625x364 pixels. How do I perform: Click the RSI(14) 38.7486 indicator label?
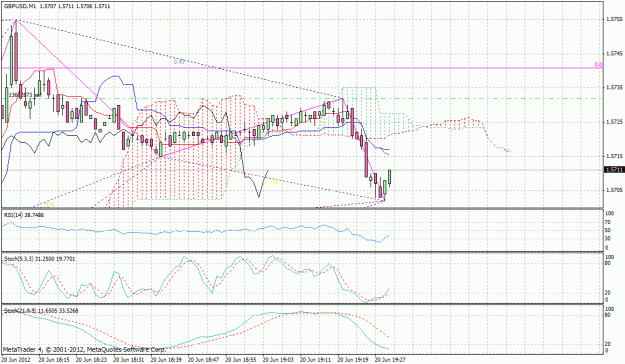point(24,215)
